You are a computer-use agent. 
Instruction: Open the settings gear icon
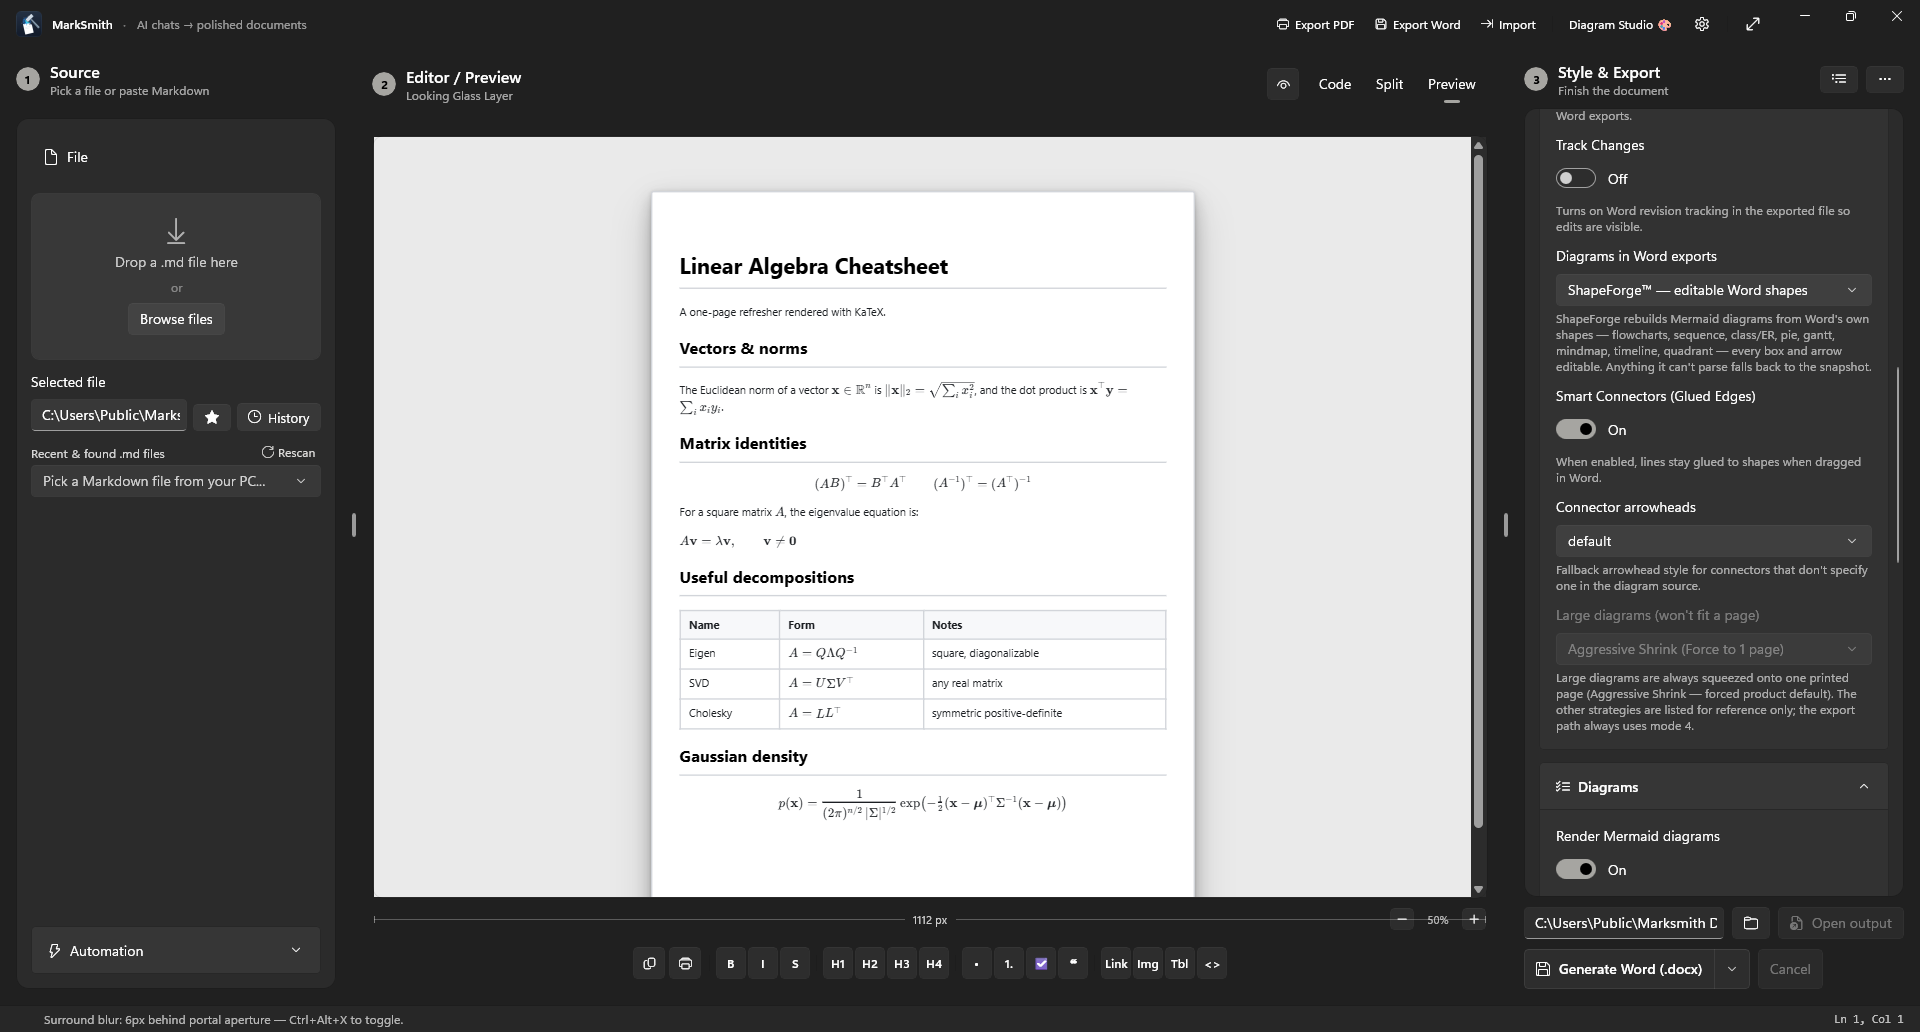[x=1702, y=24]
